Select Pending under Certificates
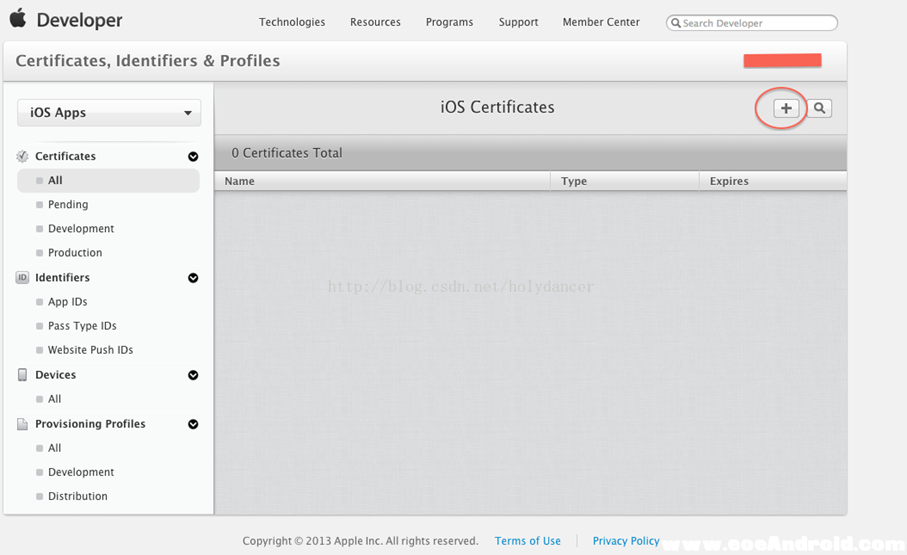Screen dimensions: 907x555 (68, 205)
